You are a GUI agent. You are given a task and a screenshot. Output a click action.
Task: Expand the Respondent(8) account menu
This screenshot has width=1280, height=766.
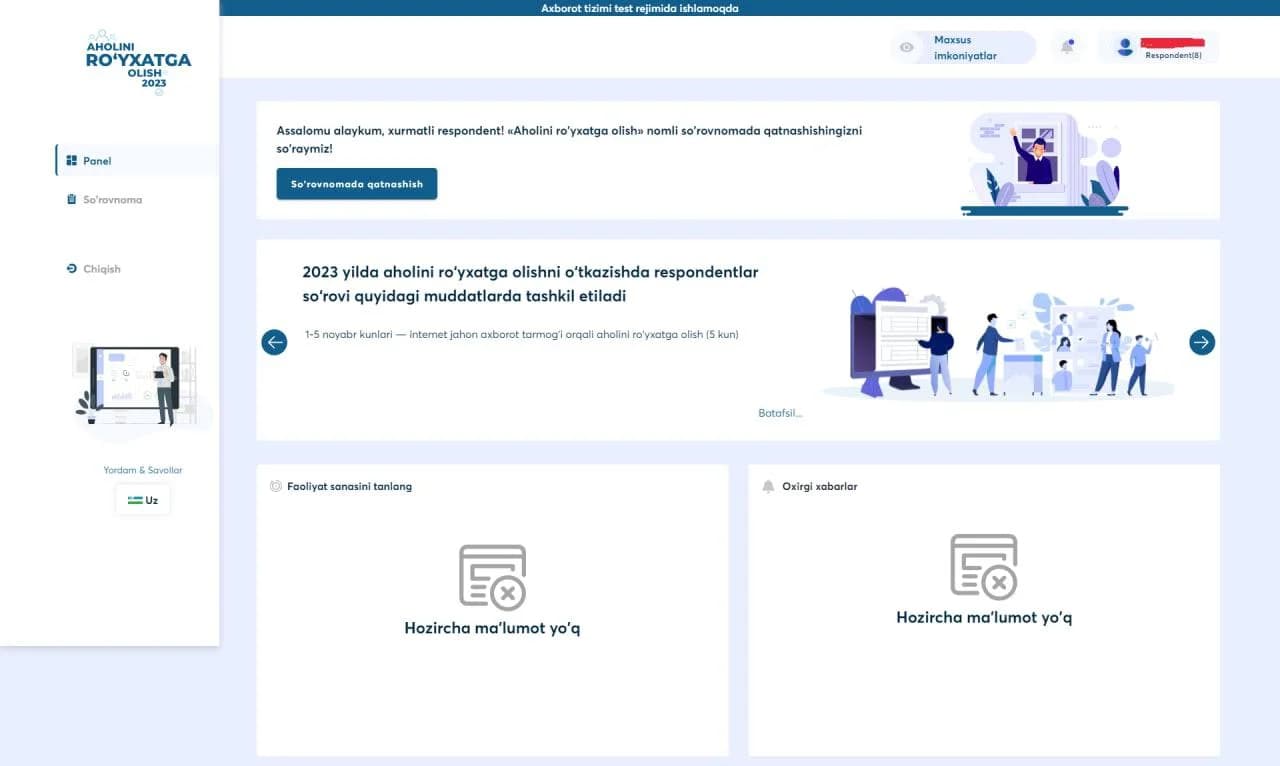click(x=1158, y=47)
